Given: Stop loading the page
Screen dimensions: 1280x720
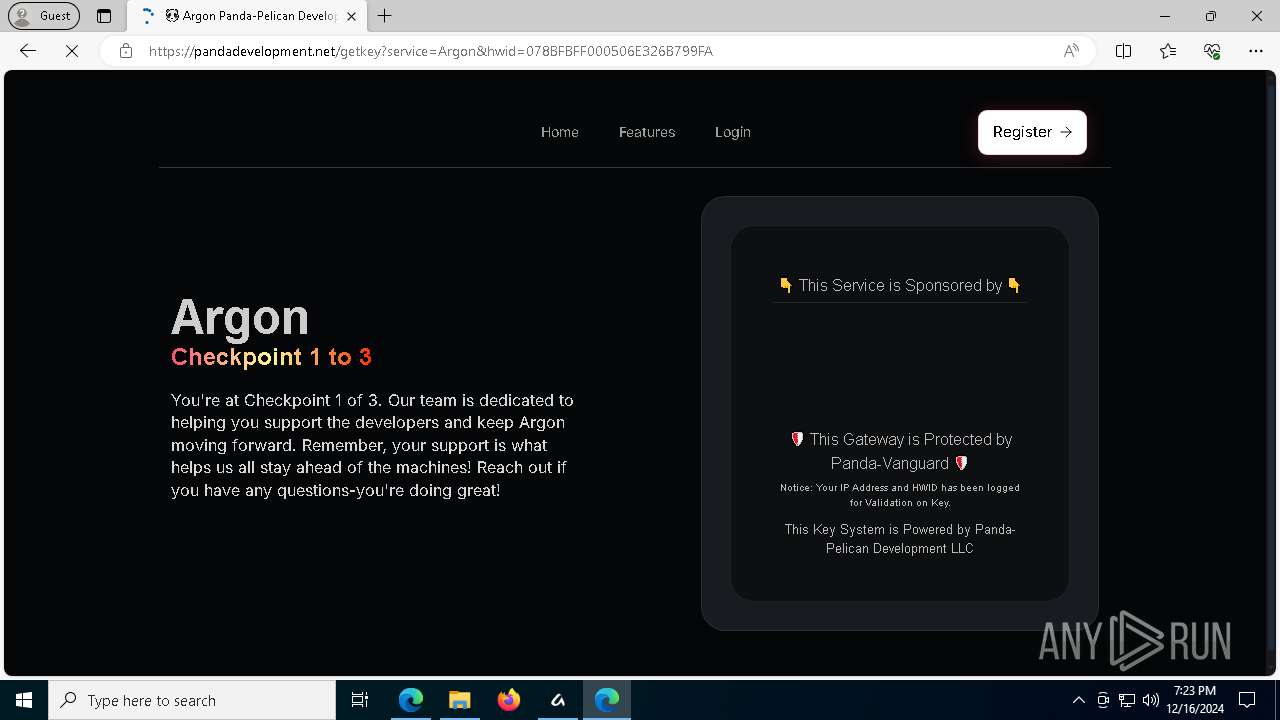Looking at the screenshot, I should 72,51.
